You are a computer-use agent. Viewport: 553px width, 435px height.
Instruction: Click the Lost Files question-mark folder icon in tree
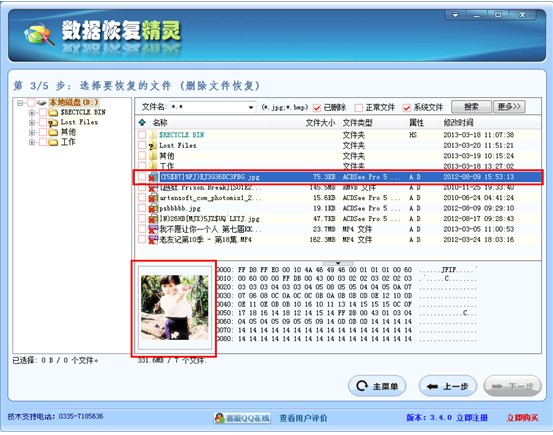tap(53, 122)
